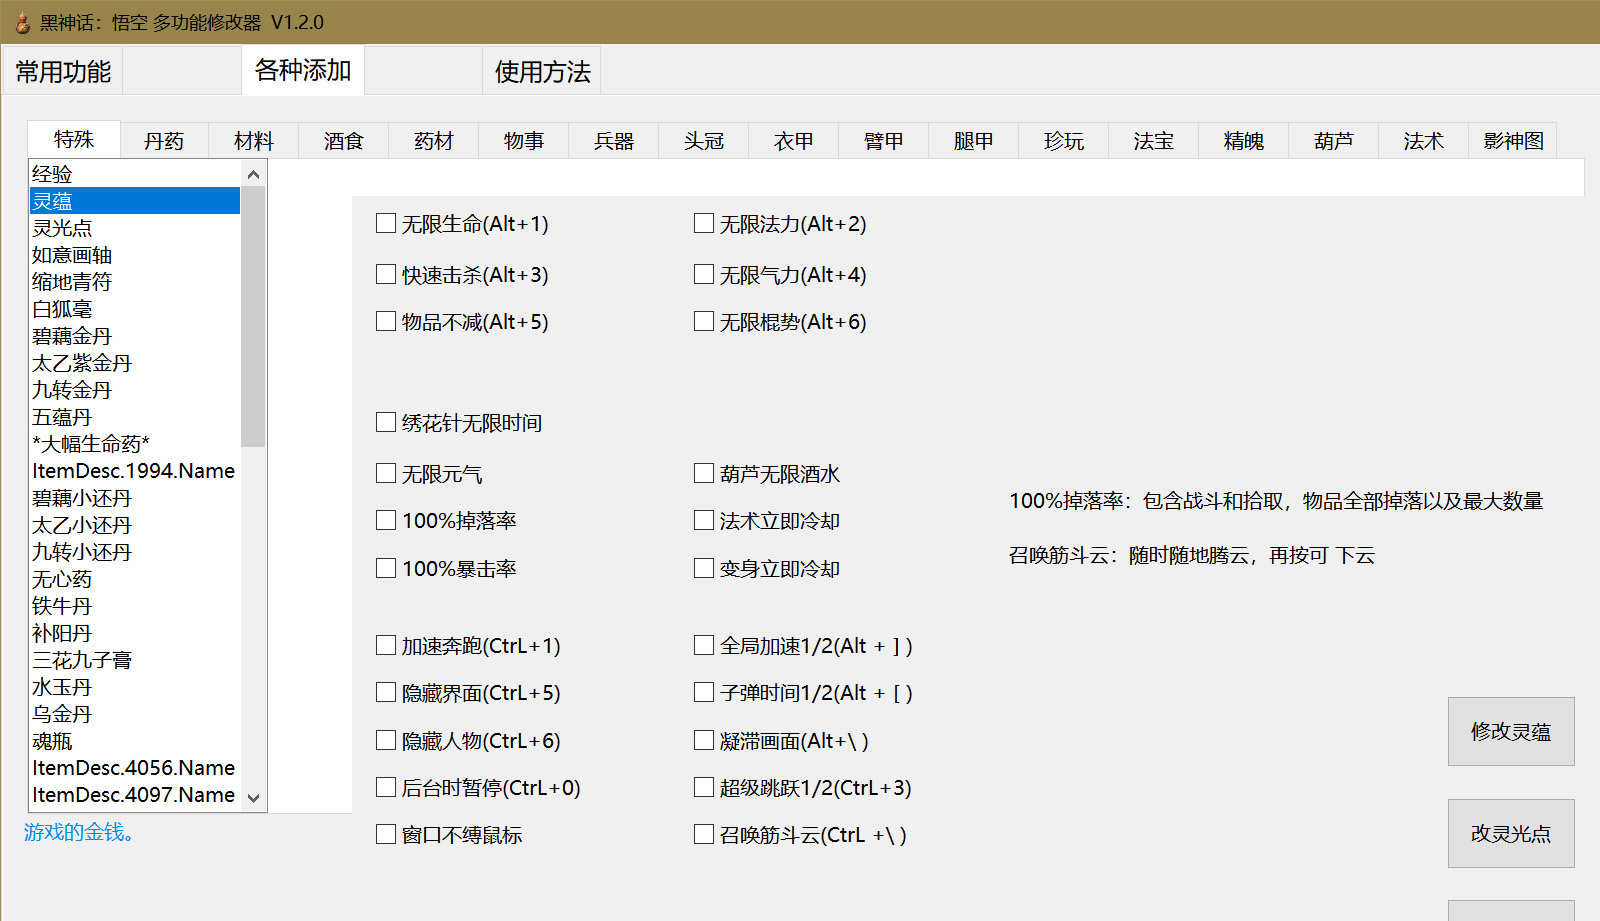Select 灵蕴 in the item list
This screenshot has width=1600, height=921.
135,201
